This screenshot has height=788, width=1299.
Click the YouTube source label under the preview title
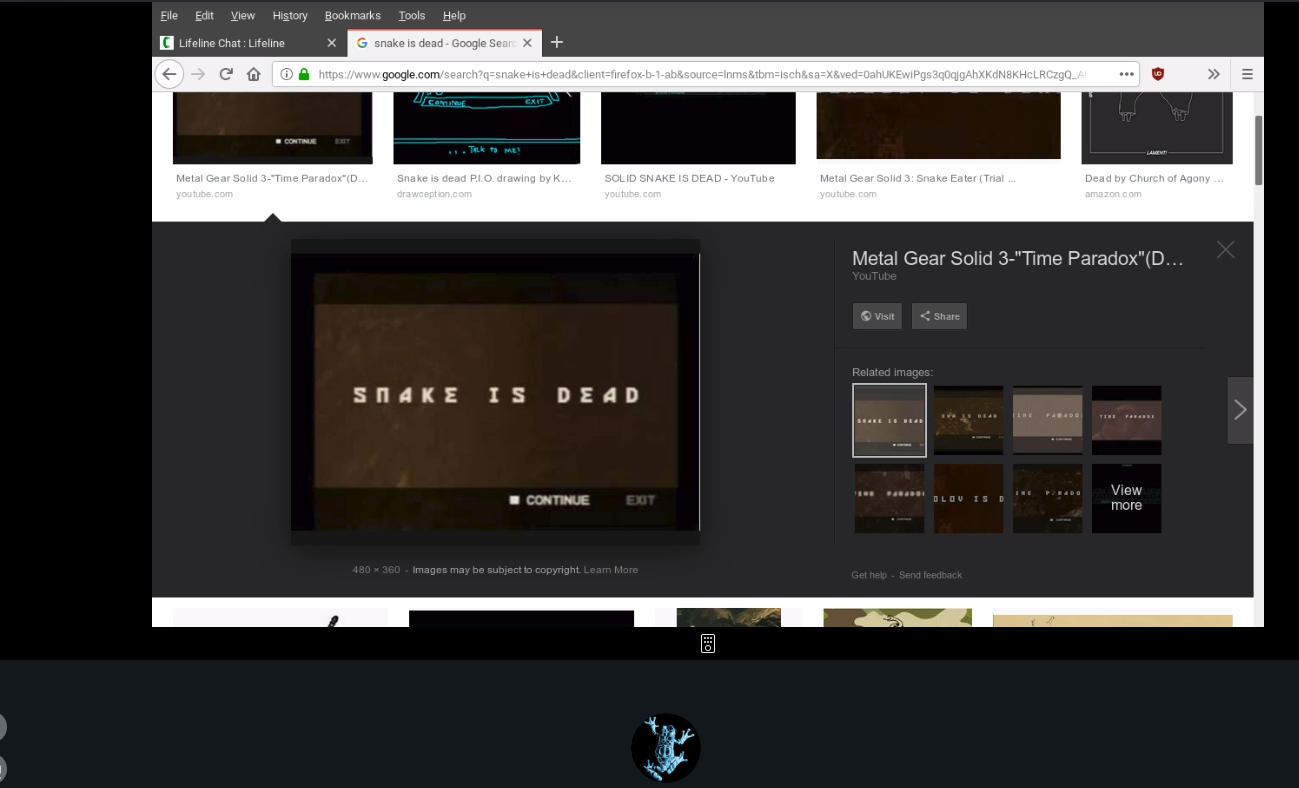point(874,276)
